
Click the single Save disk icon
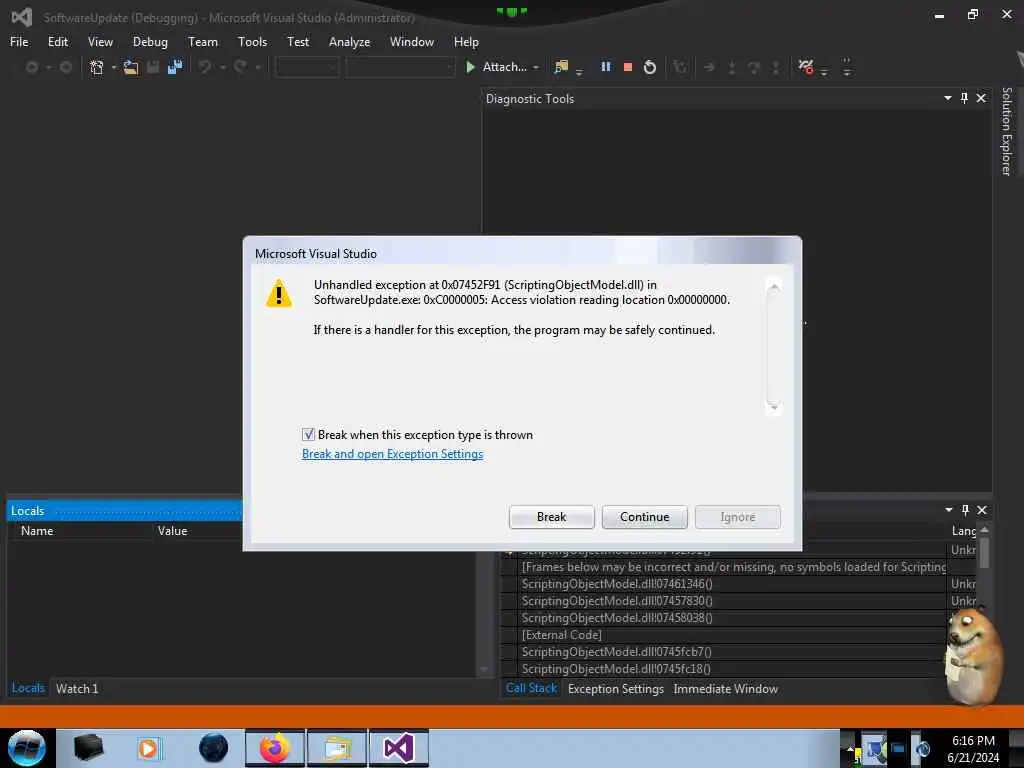[x=153, y=67]
